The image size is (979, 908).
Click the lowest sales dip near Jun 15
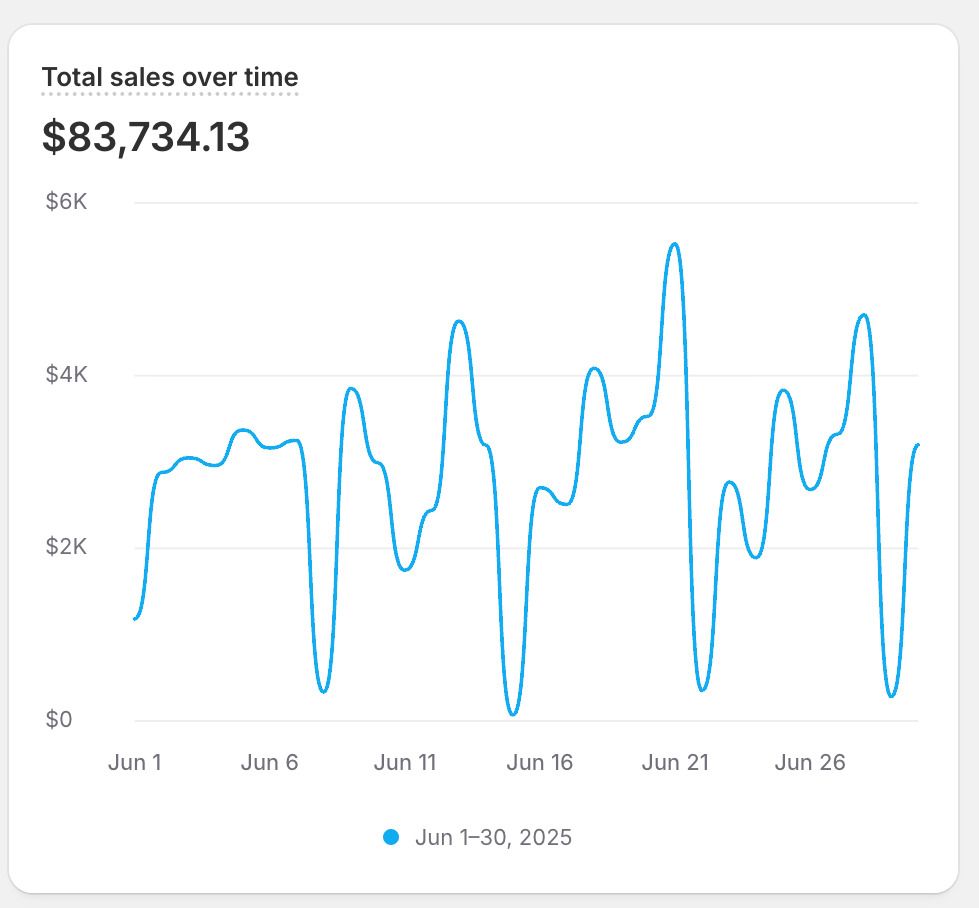[513, 714]
